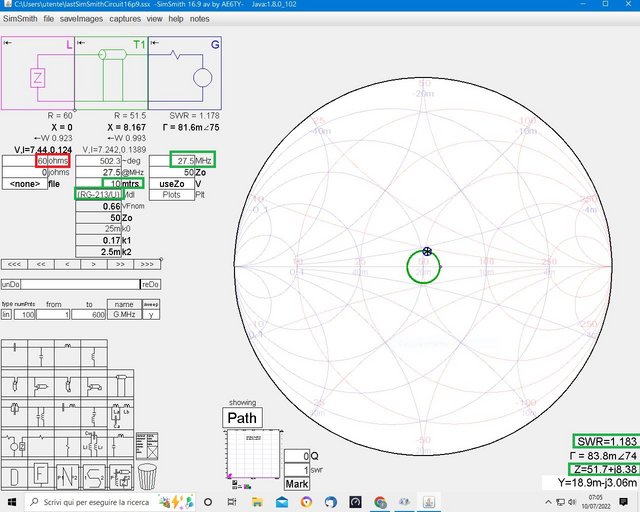This screenshot has height=512, width=640.
Task: Select the series C-L component icon
Action: tap(67, 412)
